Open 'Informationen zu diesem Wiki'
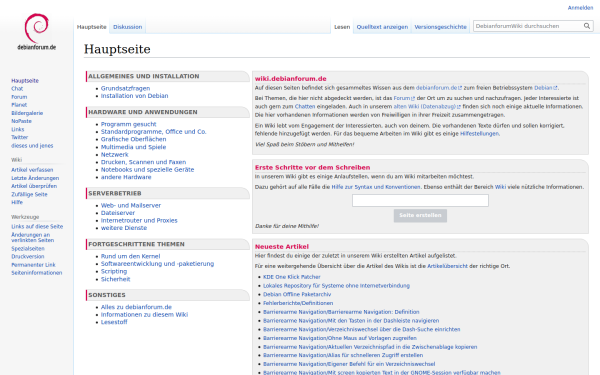 pos(144,315)
